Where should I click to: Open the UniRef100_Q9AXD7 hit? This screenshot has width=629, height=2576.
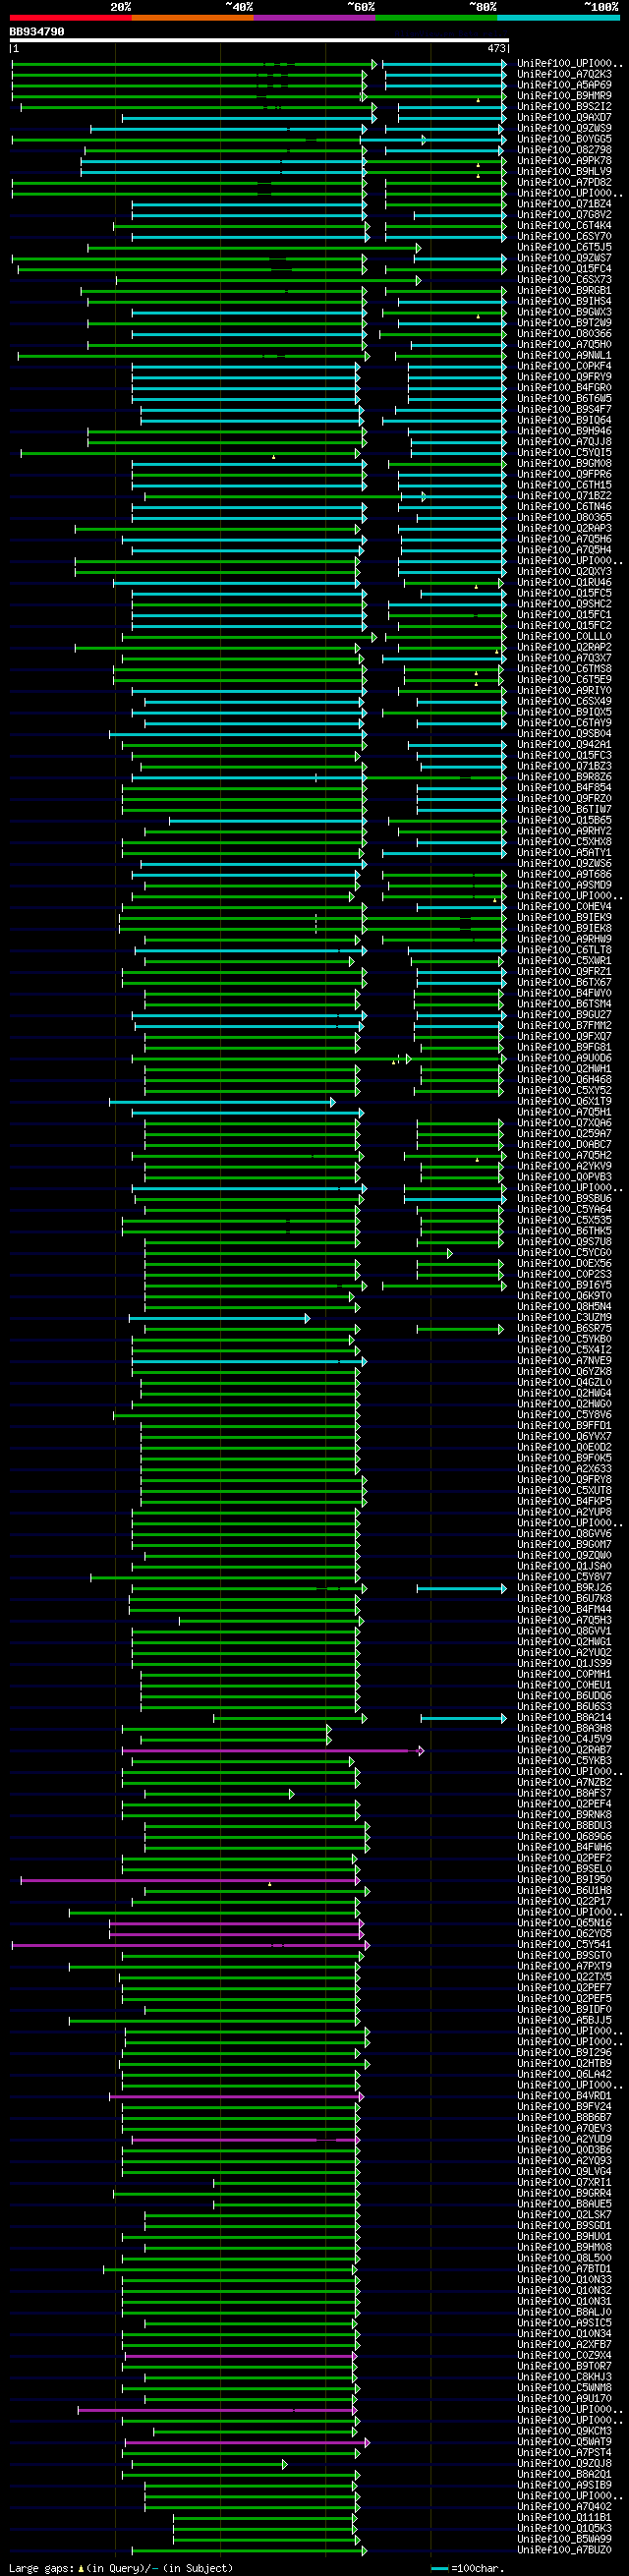tap(564, 118)
